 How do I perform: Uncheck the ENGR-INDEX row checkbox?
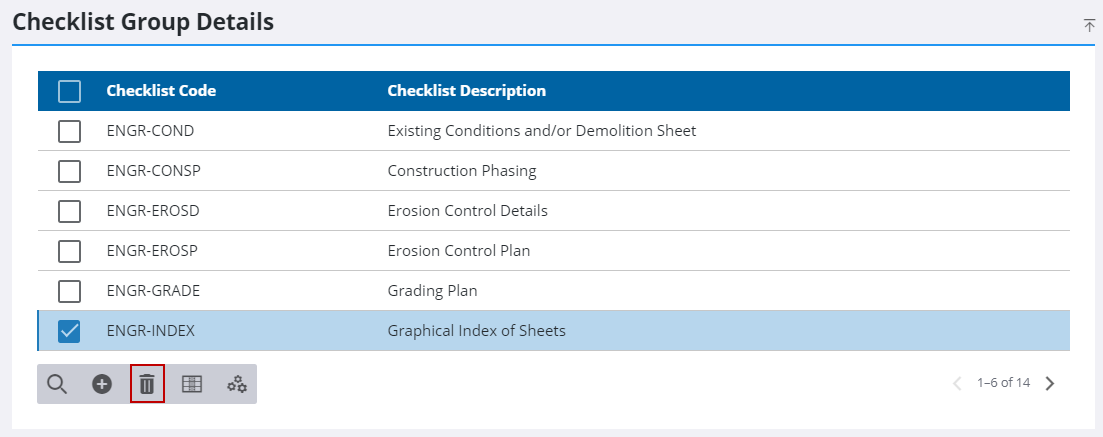click(x=69, y=331)
